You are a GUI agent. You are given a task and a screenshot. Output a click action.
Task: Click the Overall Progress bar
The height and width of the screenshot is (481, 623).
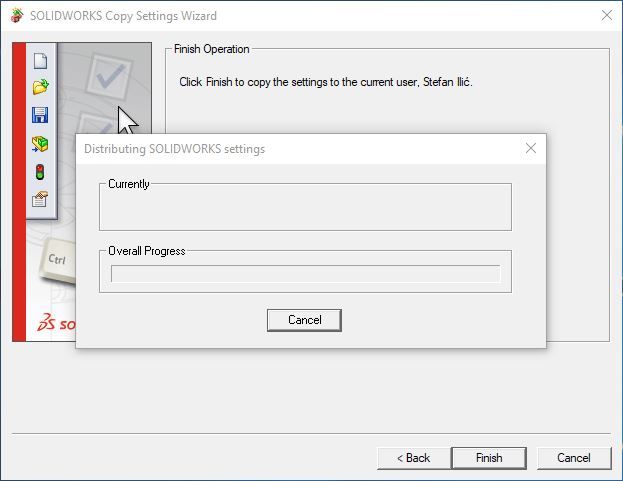point(305,274)
